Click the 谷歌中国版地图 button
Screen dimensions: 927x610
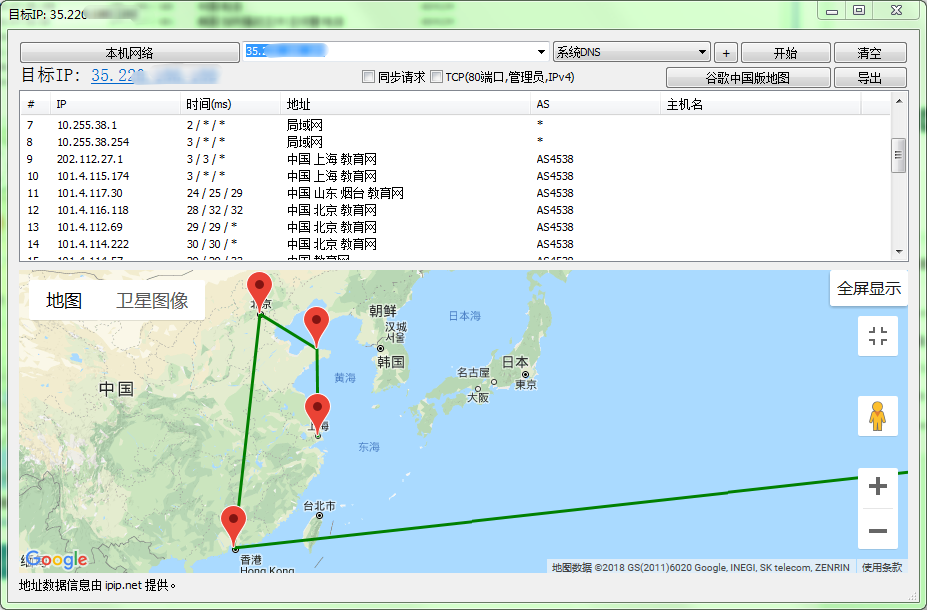point(748,77)
